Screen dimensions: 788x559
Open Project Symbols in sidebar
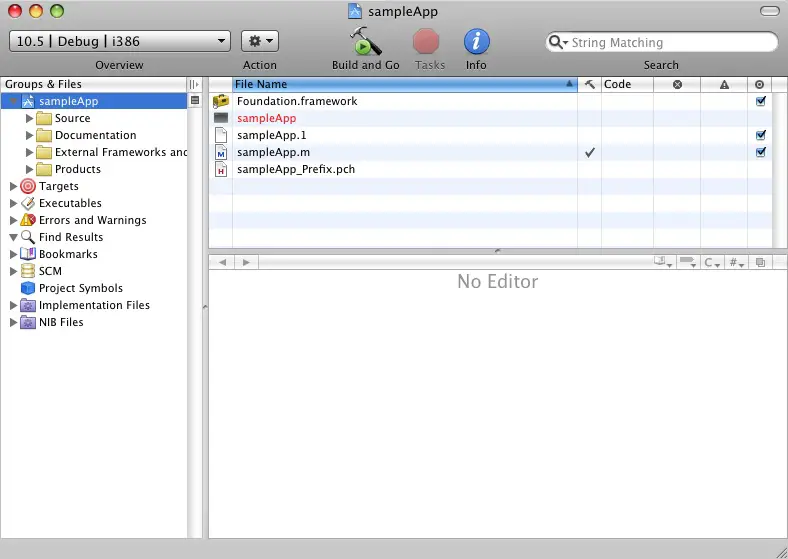(x=80, y=288)
